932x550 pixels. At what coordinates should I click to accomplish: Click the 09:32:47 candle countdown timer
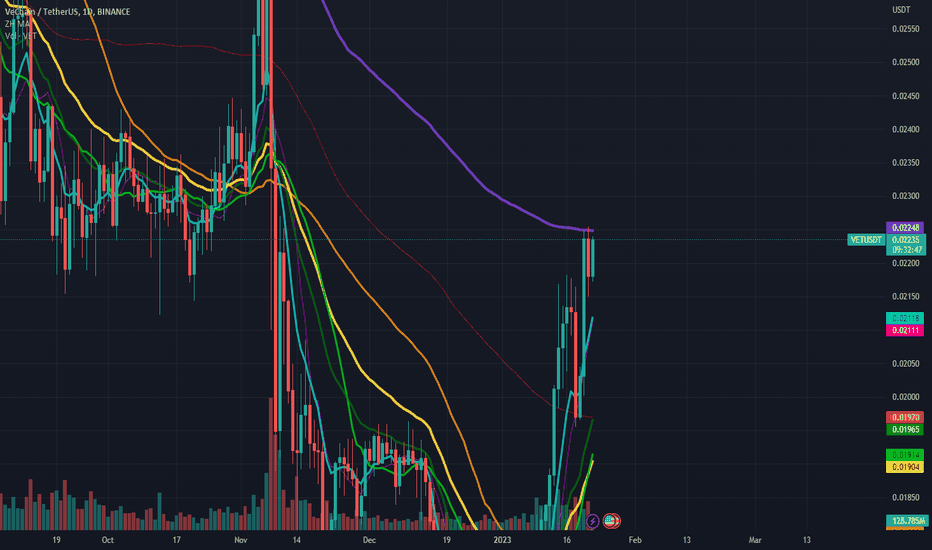coord(906,250)
